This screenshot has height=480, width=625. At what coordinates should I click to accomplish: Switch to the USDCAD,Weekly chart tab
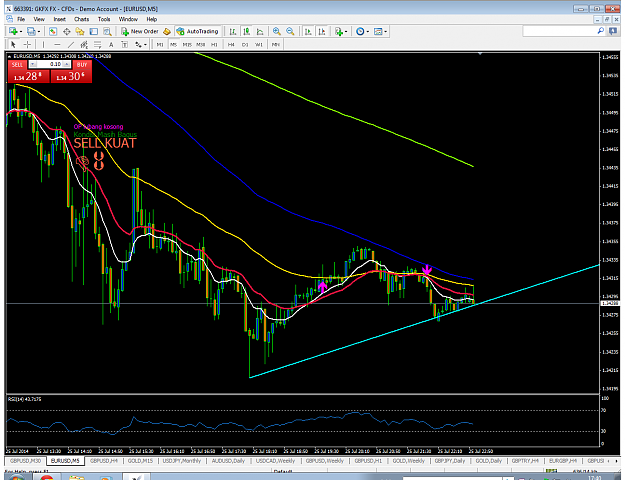tap(275, 460)
